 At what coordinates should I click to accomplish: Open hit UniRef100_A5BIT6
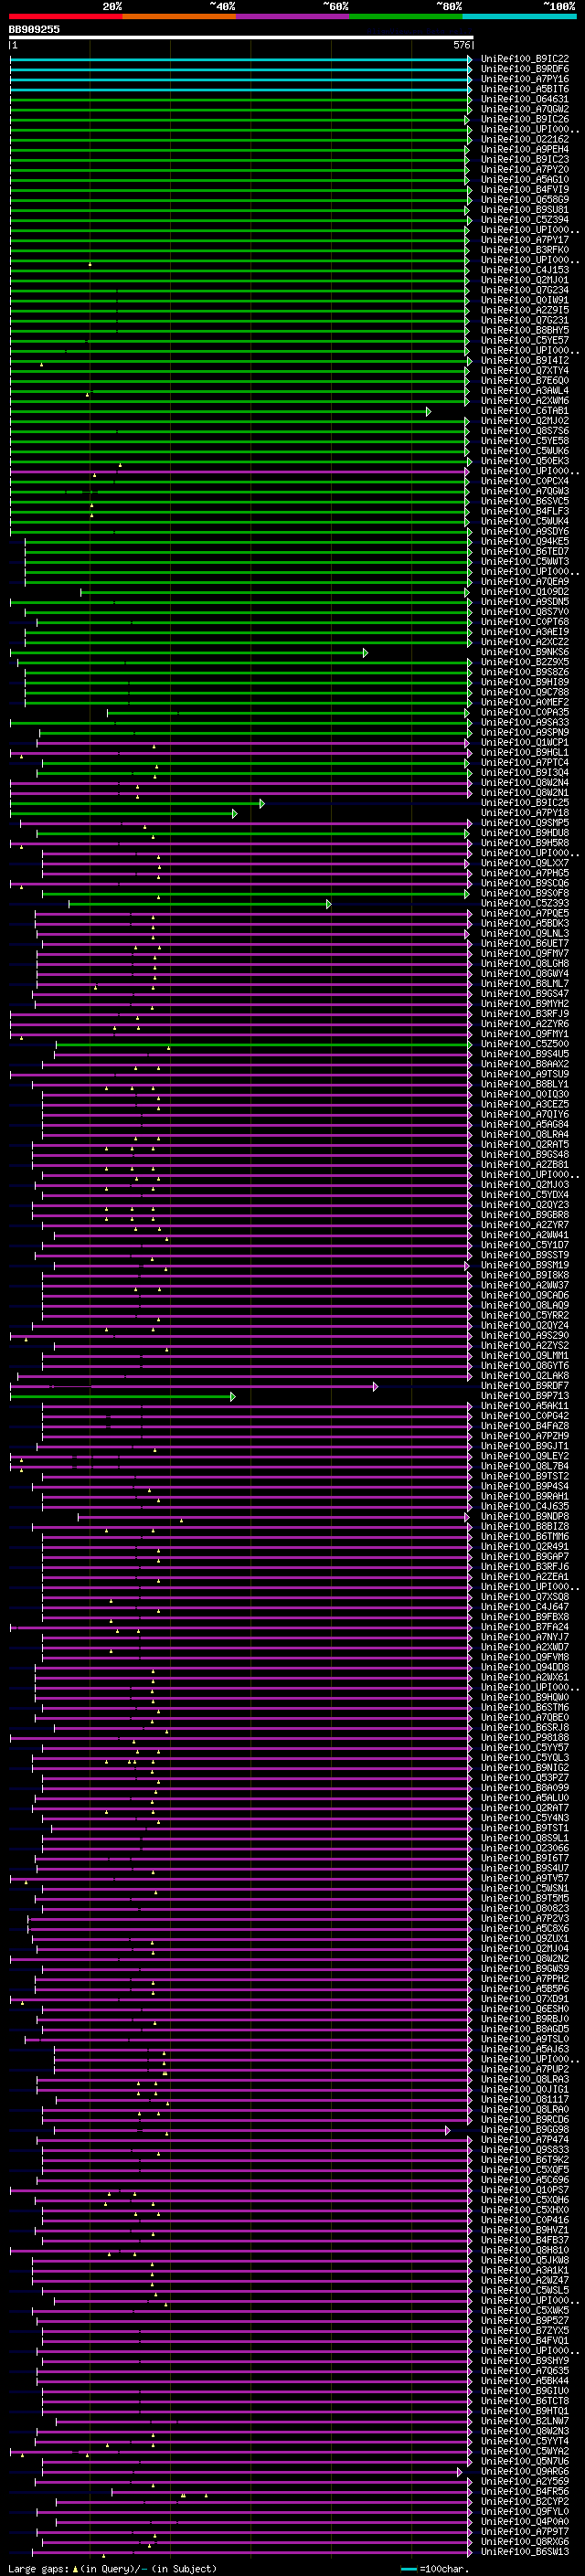pyautogui.click(x=524, y=89)
